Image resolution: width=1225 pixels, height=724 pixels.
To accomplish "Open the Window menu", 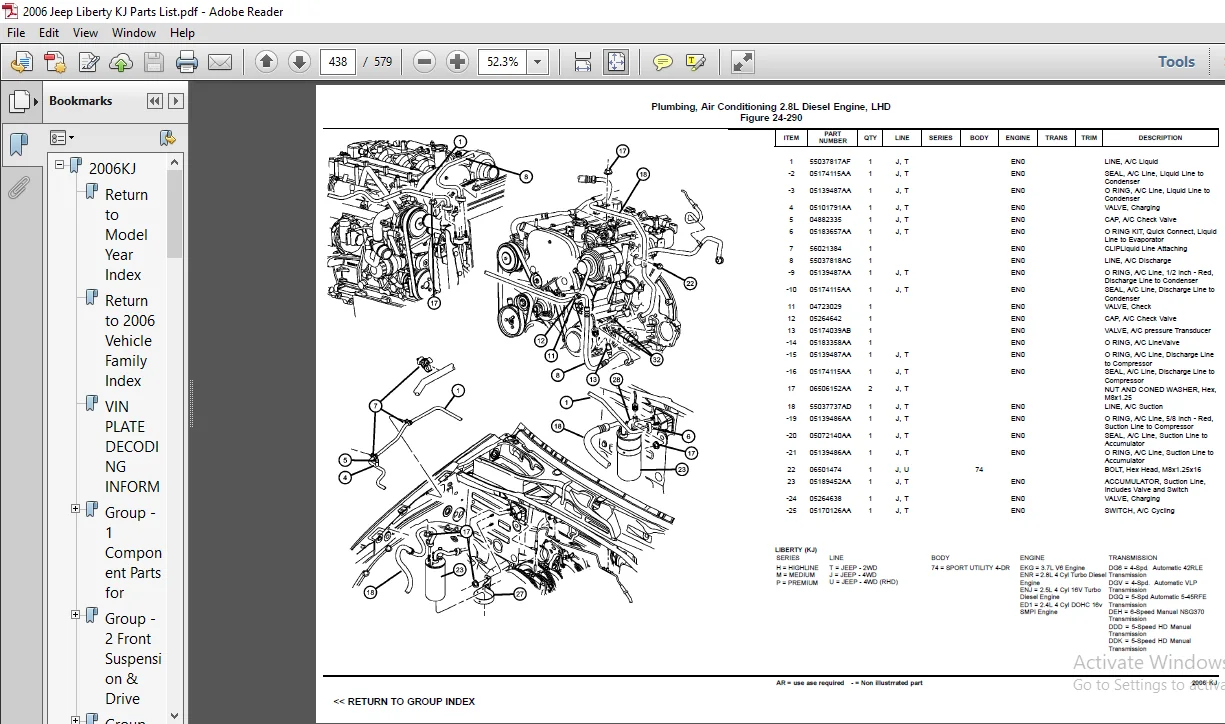I will [134, 33].
